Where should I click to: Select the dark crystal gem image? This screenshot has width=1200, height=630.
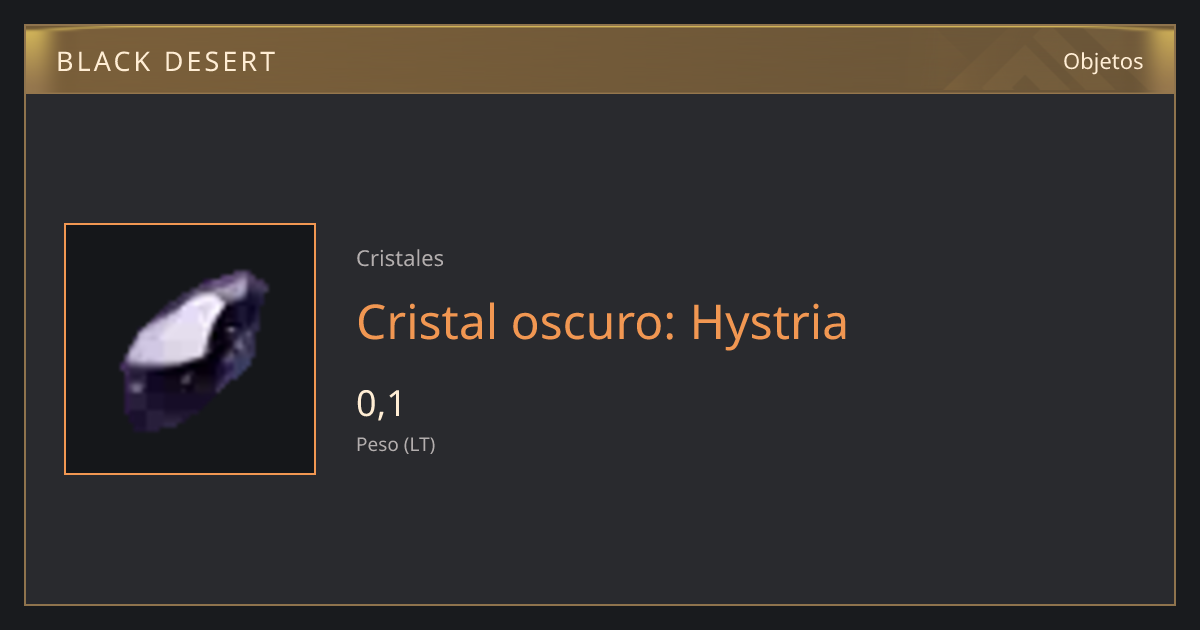coord(196,350)
